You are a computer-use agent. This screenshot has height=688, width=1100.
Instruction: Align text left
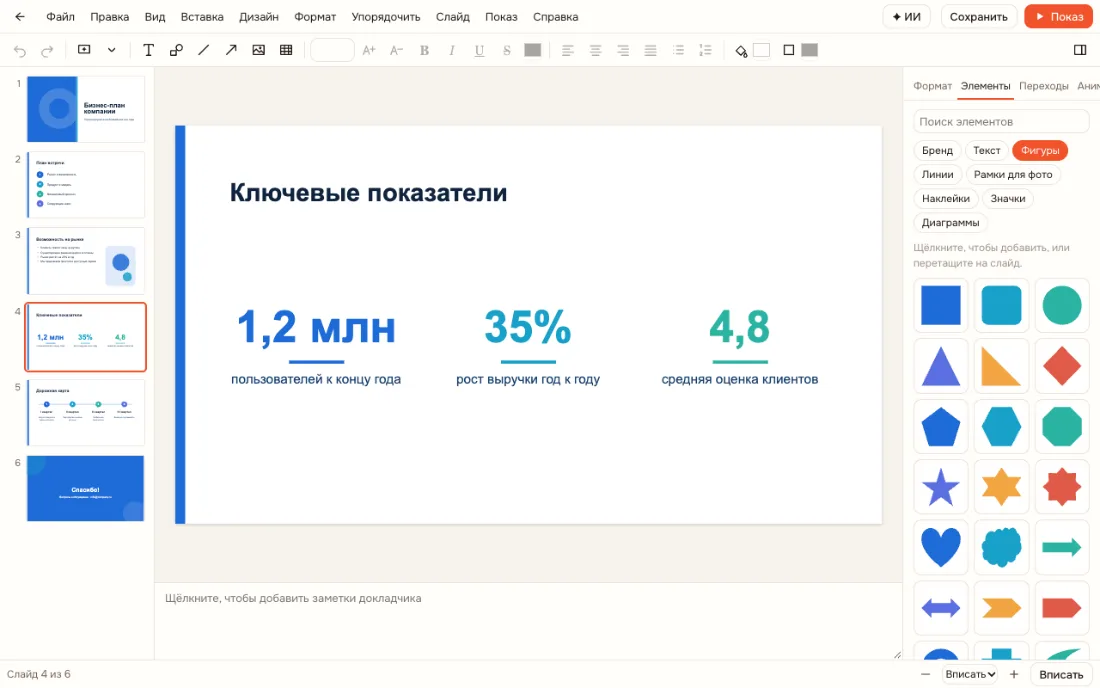point(568,50)
